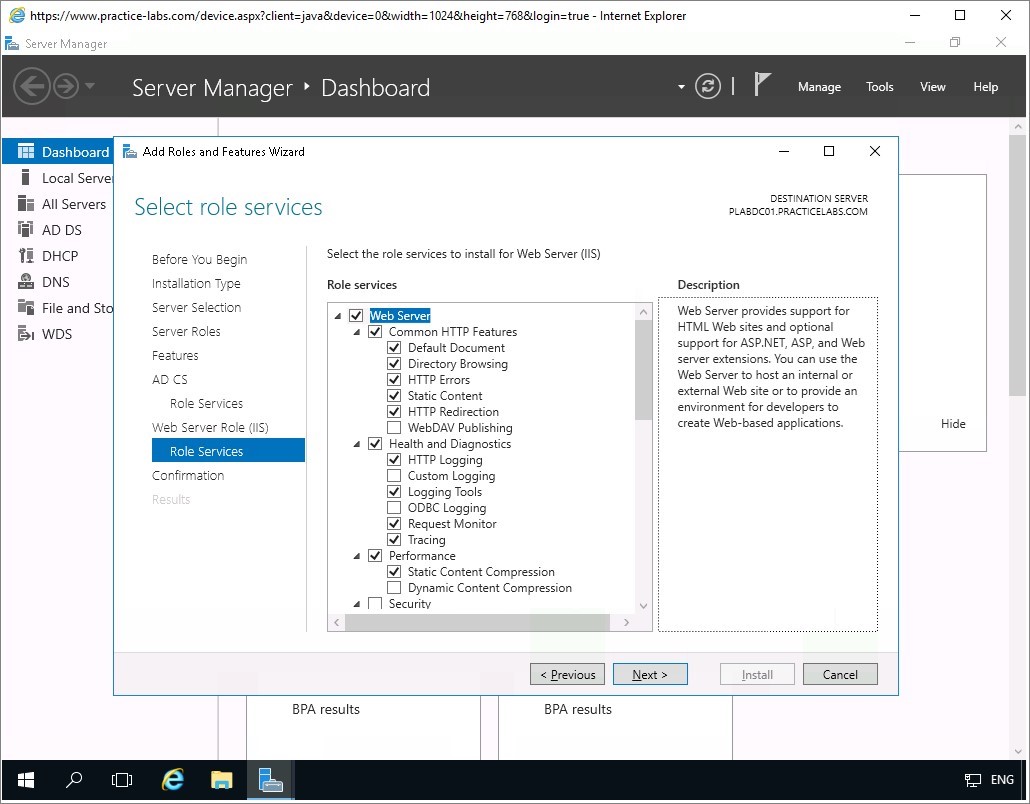1030x804 pixels.
Task: Uncheck Common HTTP Features
Action: pos(375,332)
